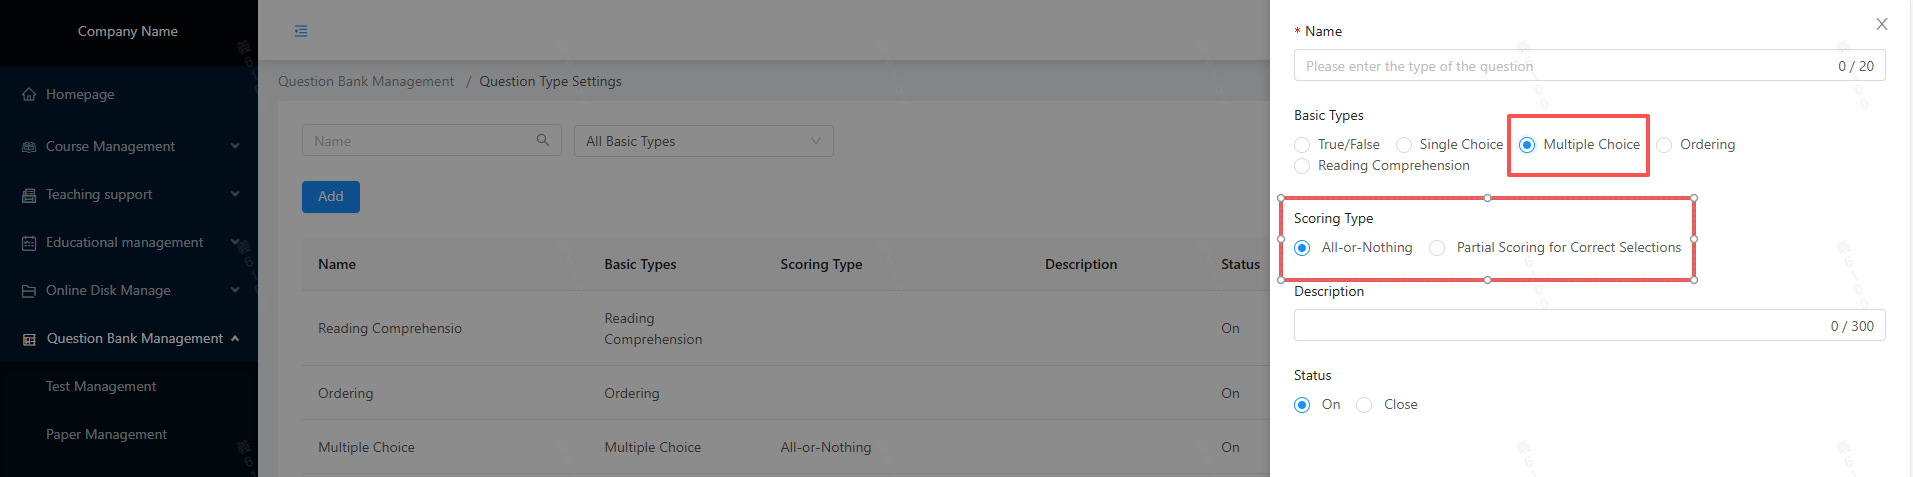Image resolution: width=1913 pixels, height=477 pixels.
Task: Close the side panel with X
Action: (1881, 24)
